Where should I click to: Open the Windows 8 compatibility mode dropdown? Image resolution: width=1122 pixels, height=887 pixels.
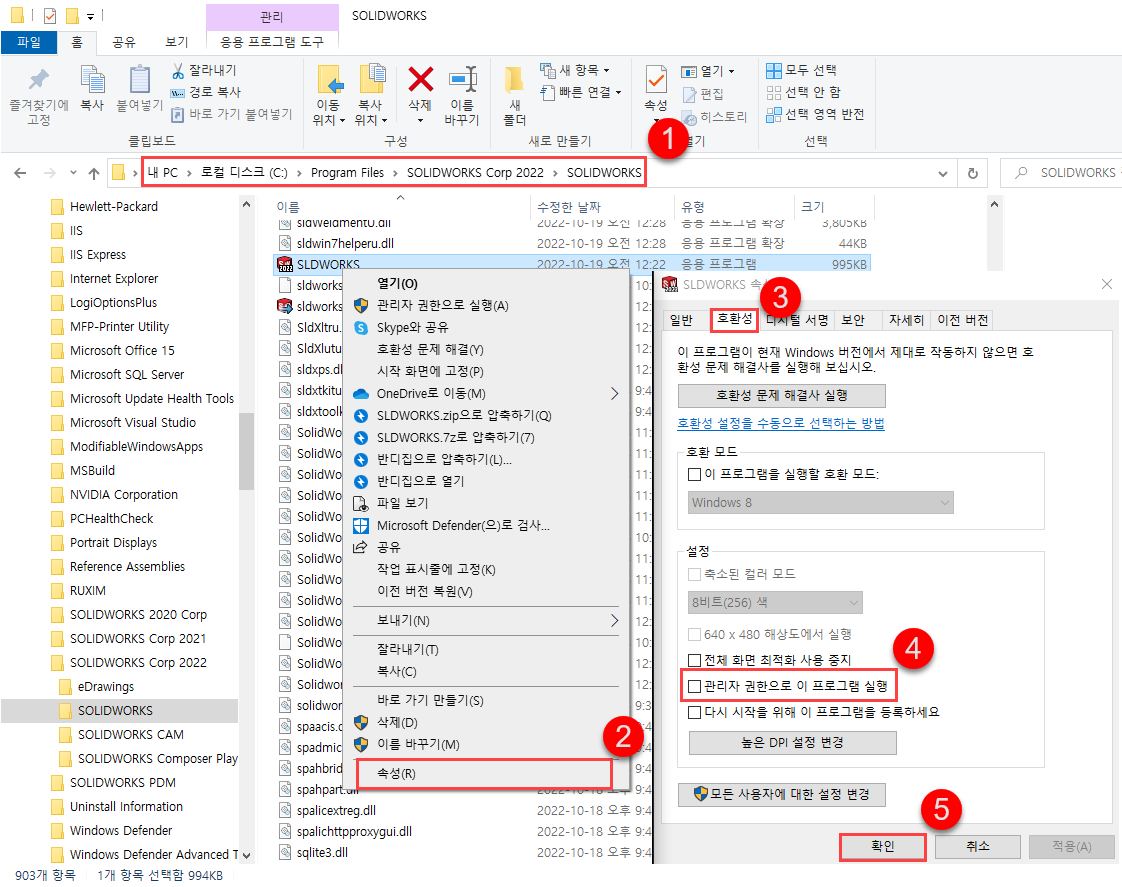click(821, 502)
